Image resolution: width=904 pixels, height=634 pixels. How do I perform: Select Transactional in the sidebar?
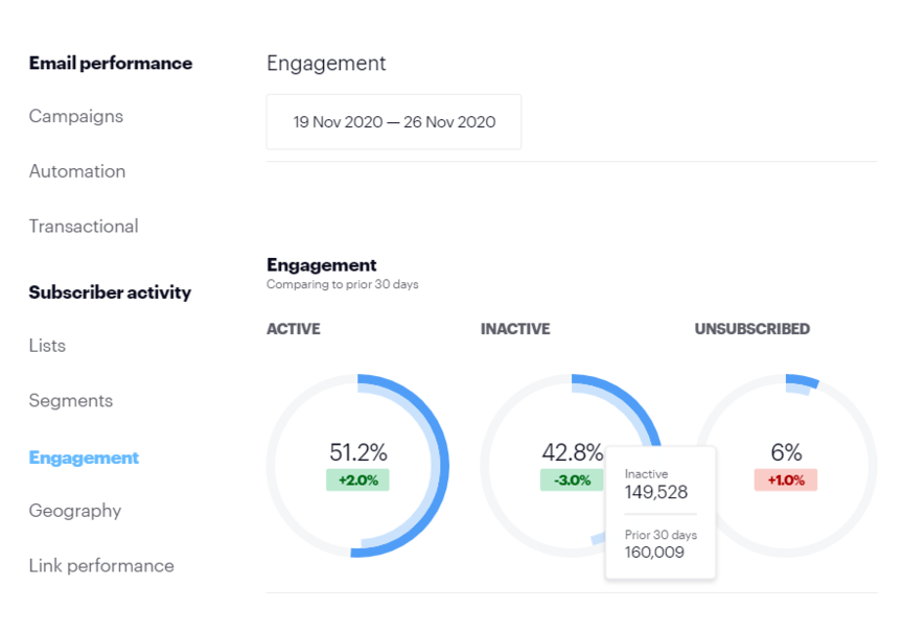(x=84, y=226)
